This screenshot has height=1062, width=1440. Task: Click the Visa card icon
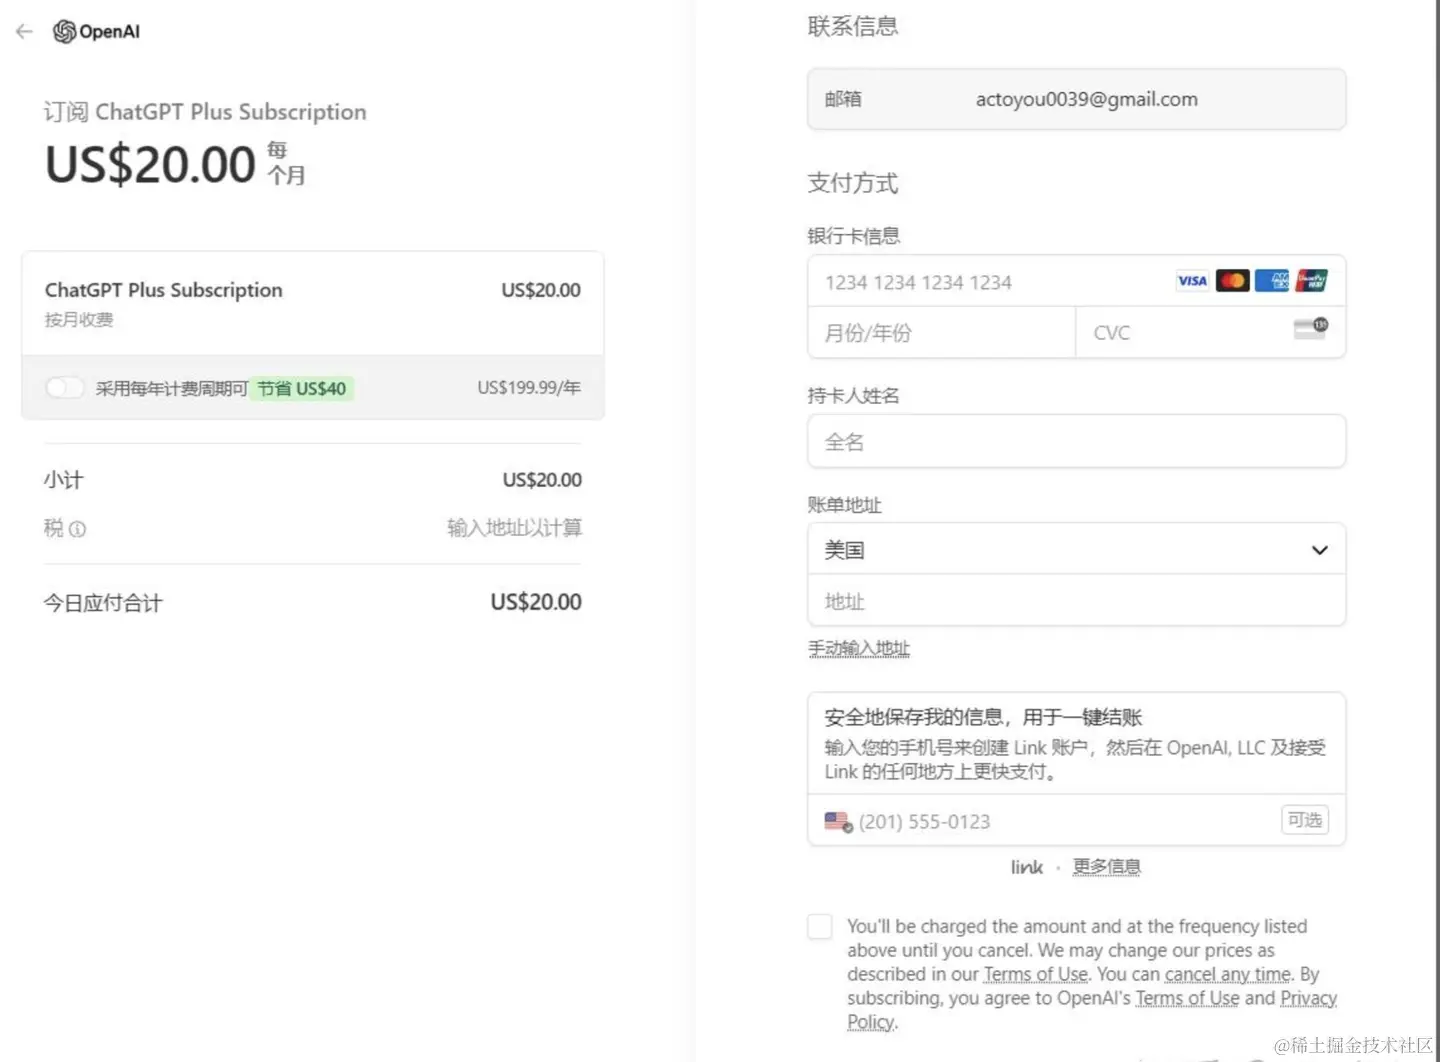click(1192, 281)
